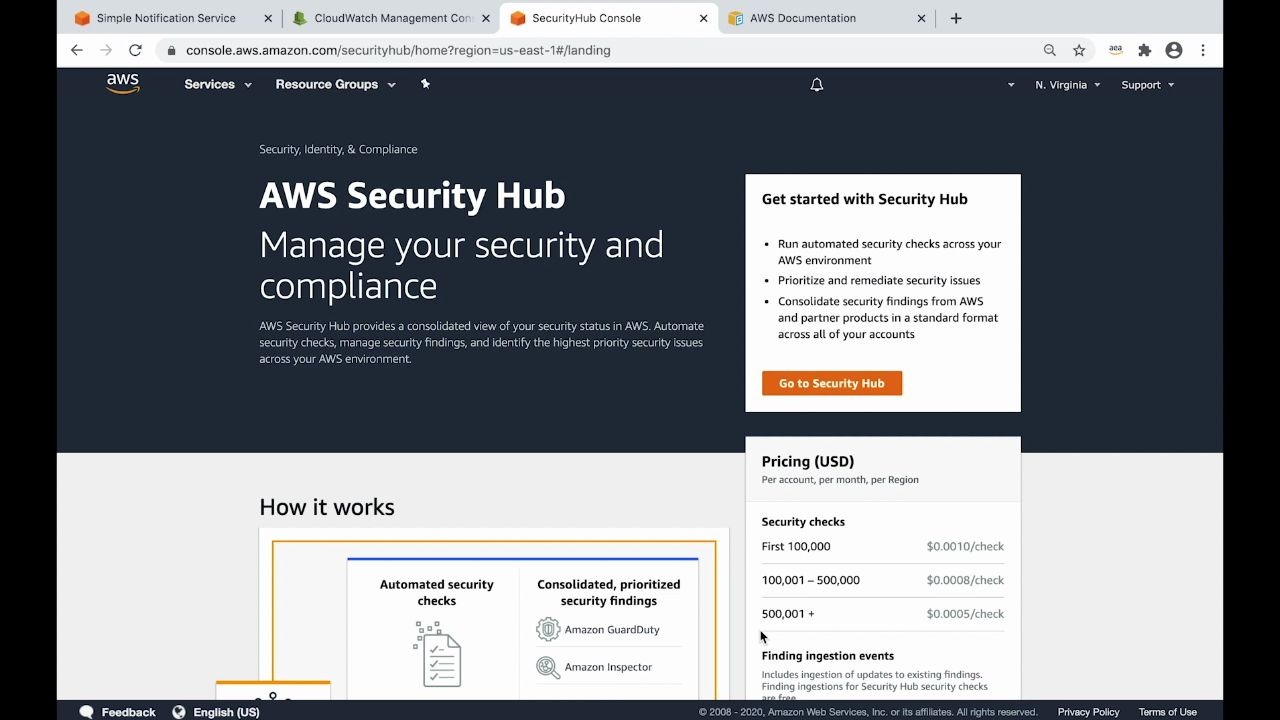Click the Amazon GuardDuty icon

click(x=548, y=629)
